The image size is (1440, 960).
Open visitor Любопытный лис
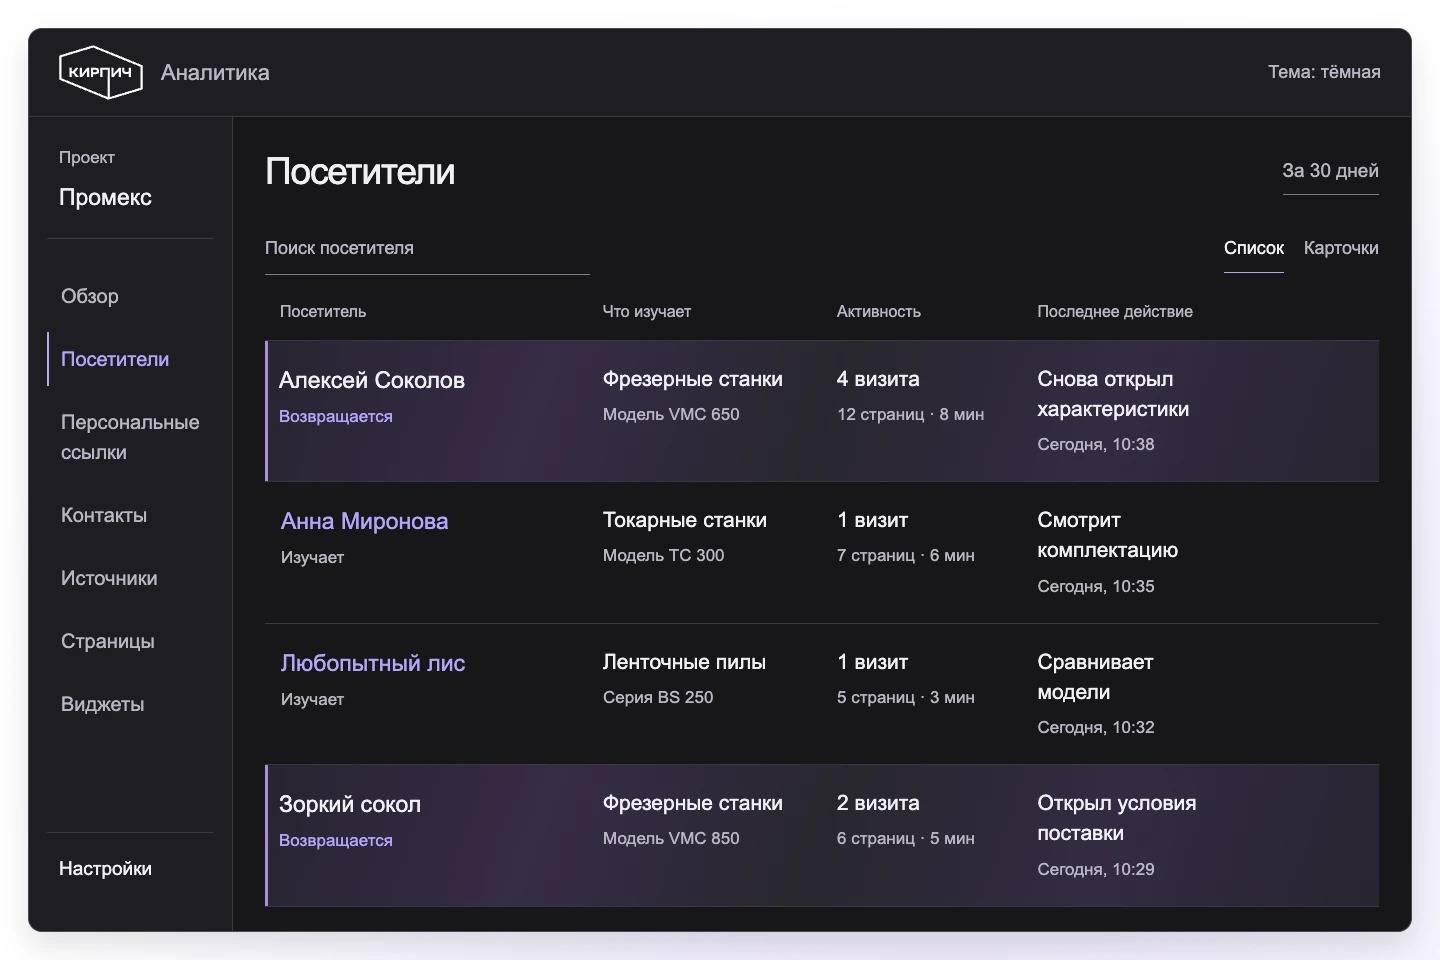click(x=373, y=663)
